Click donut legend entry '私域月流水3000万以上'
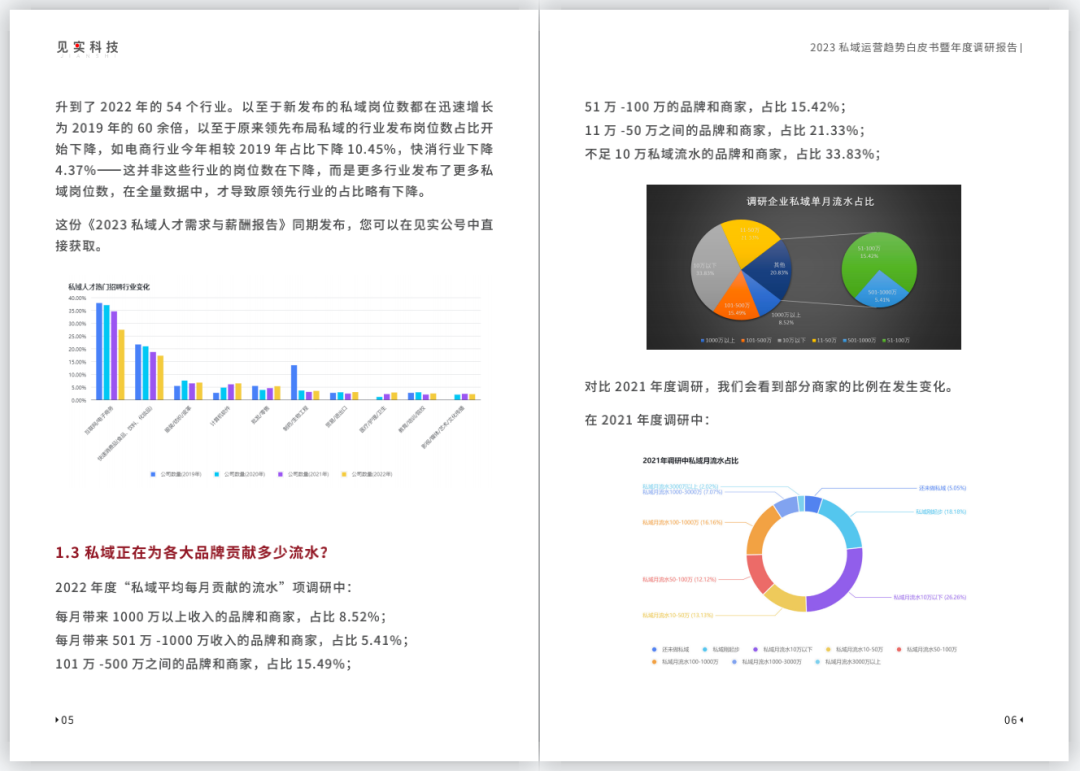The width and height of the screenshot is (1080, 771). [848, 661]
